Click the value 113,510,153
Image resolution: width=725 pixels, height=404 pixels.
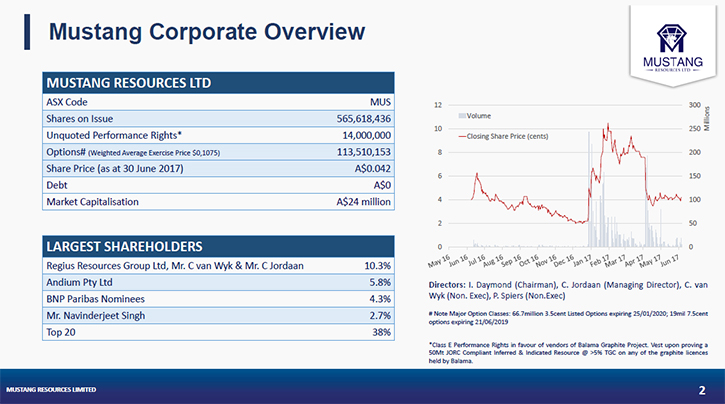363,152
